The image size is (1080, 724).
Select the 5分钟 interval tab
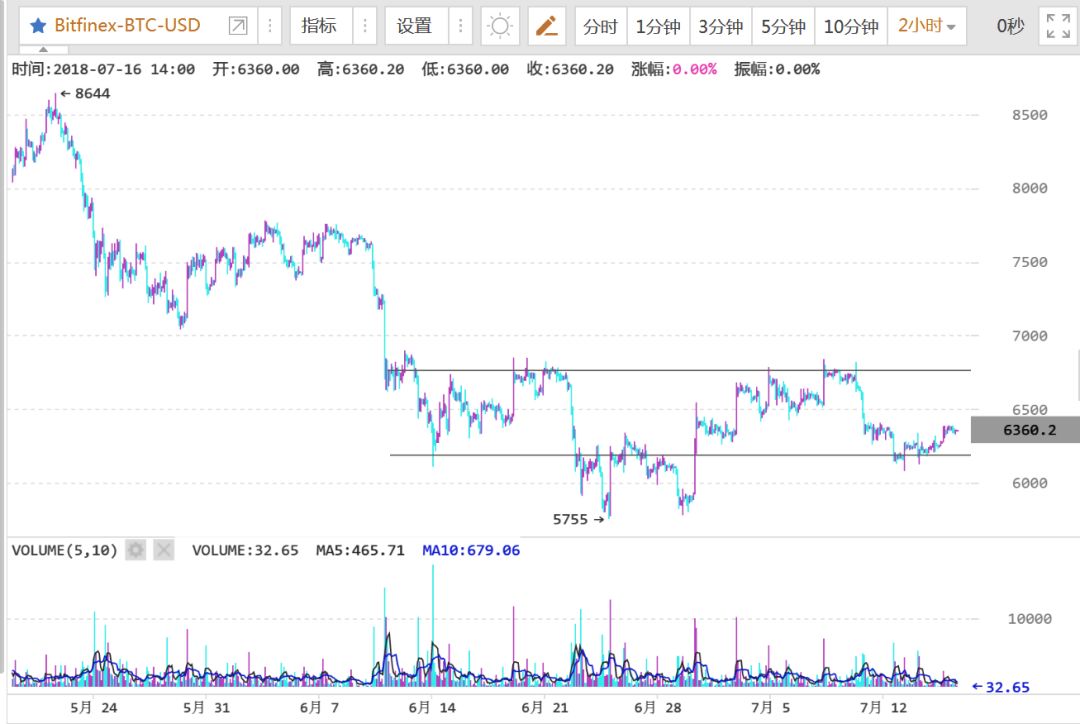click(x=783, y=26)
